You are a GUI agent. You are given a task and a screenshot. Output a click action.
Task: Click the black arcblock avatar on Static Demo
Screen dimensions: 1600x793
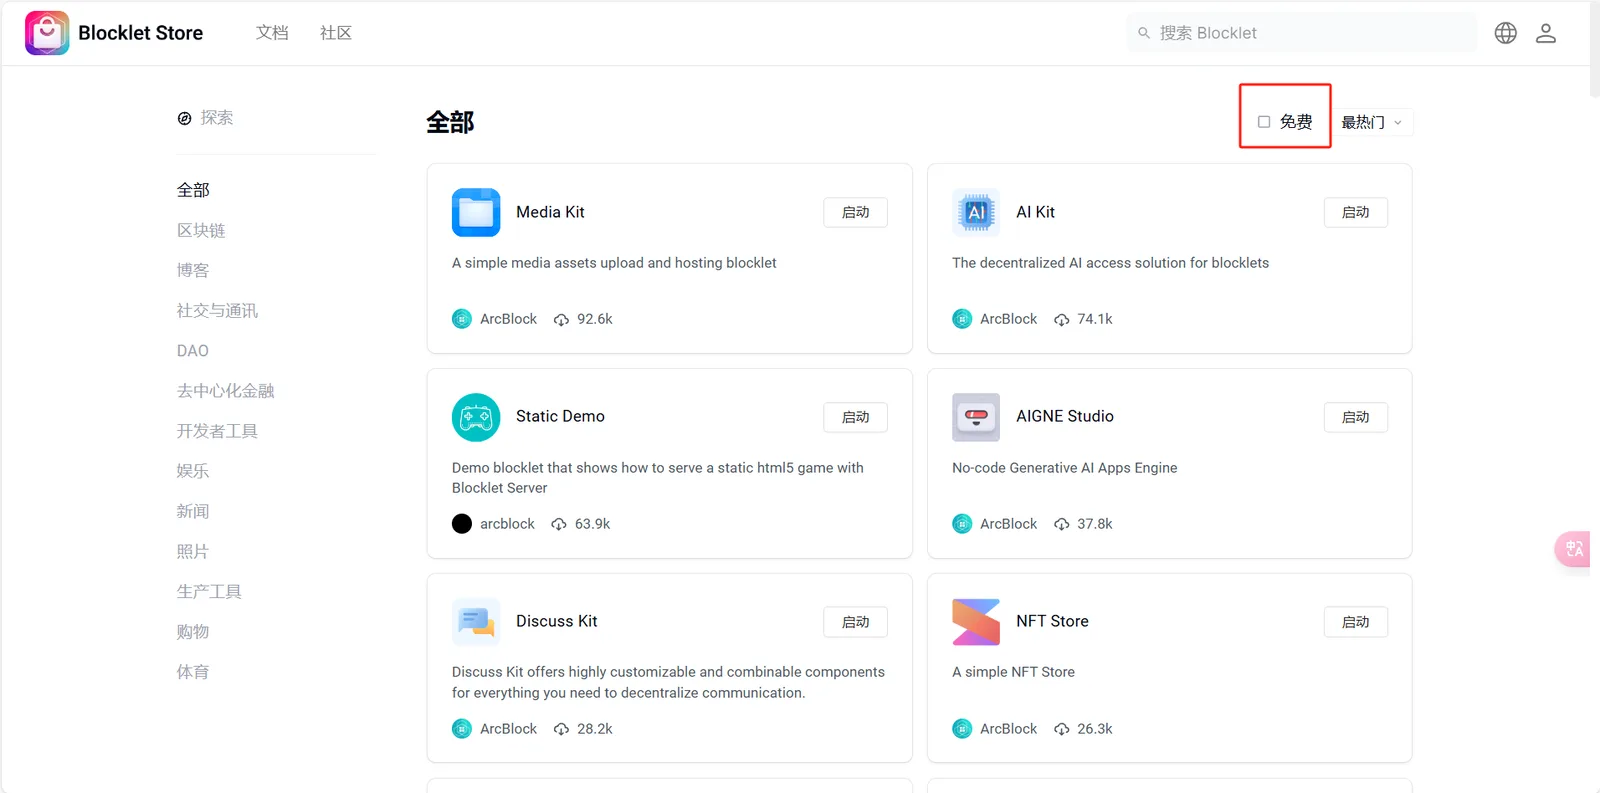(462, 524)
